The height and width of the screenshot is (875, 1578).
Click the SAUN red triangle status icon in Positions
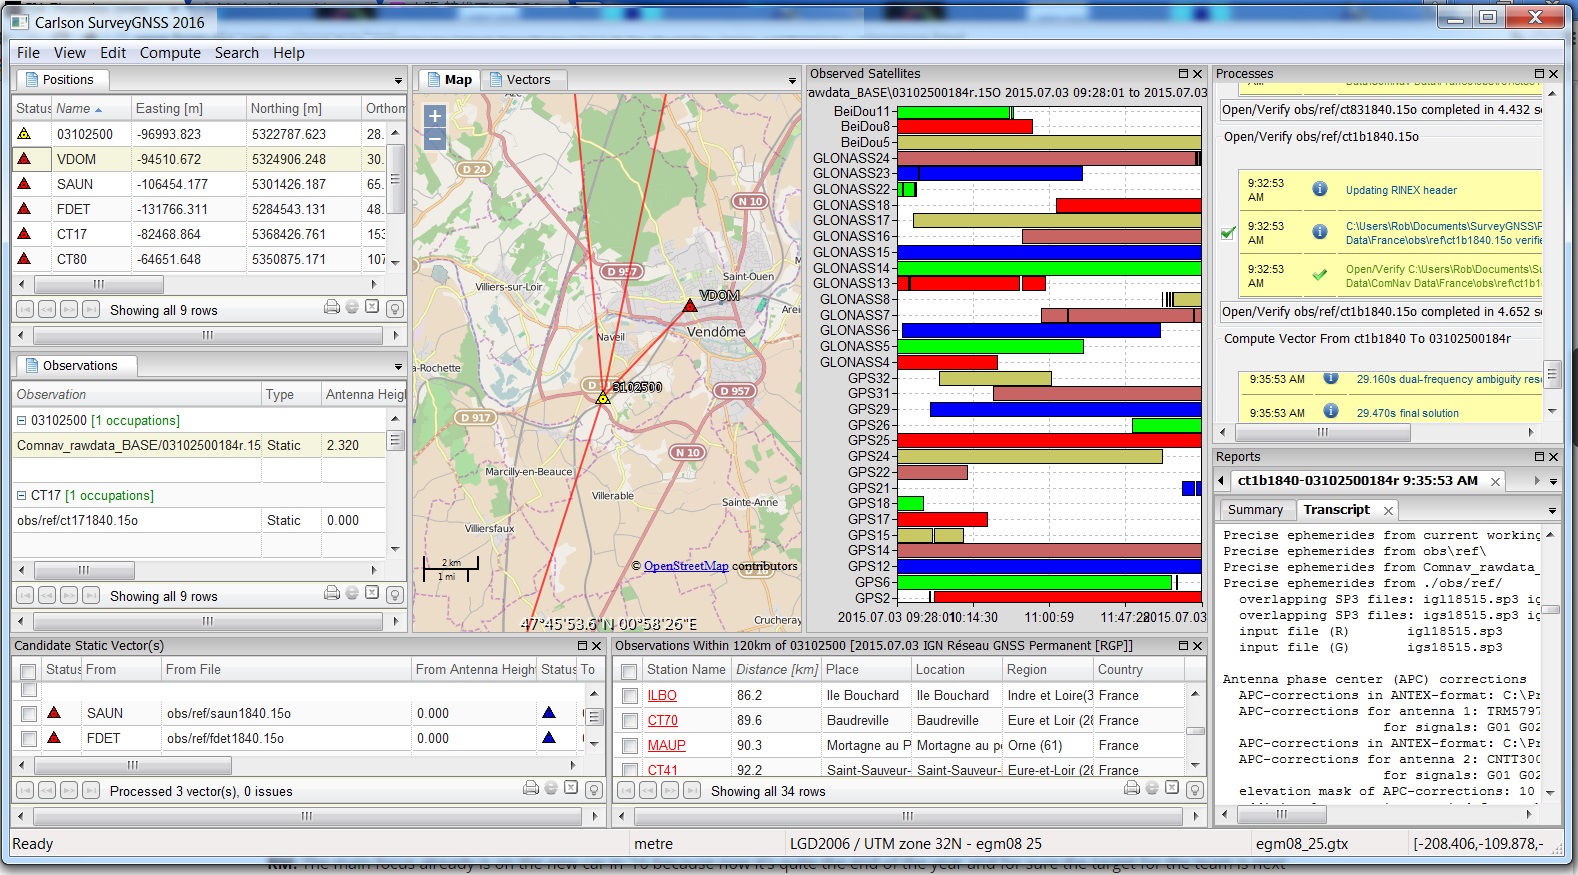(24, 184)
